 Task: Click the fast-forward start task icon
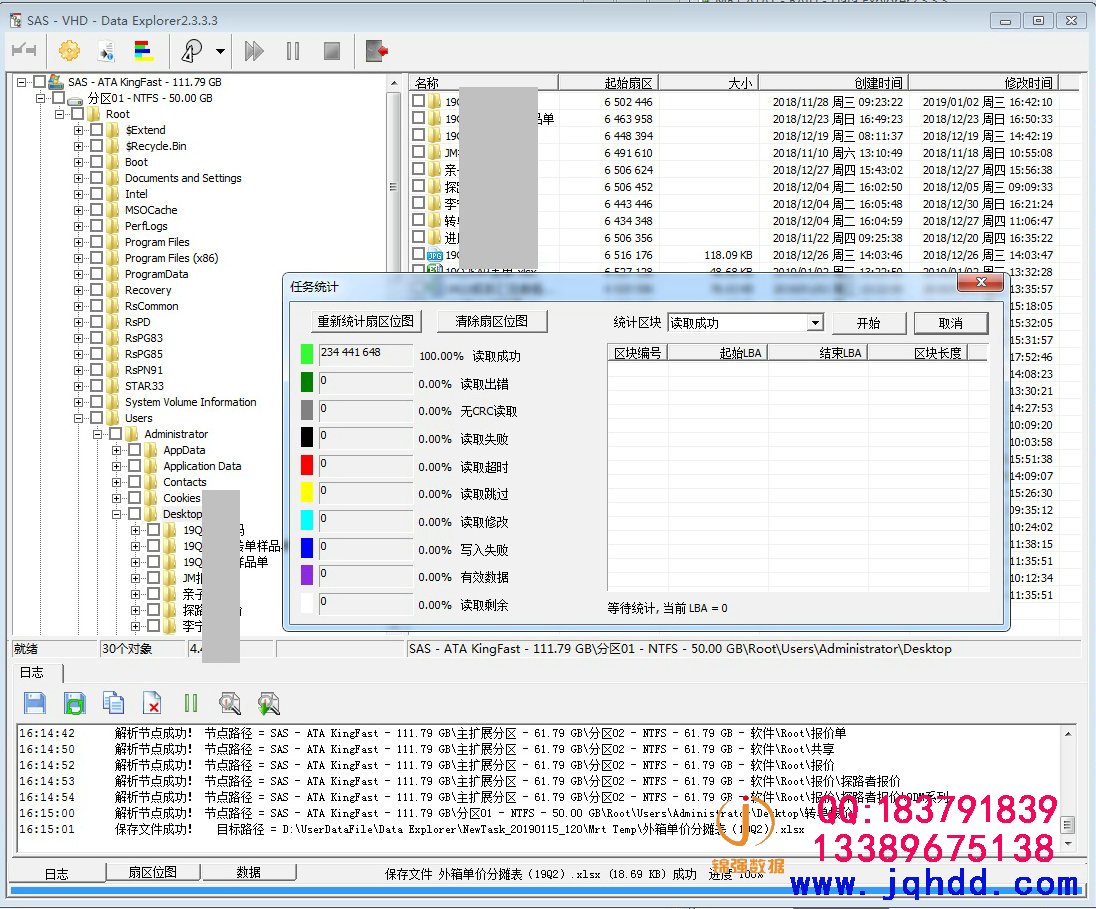[x=254, y=50]
